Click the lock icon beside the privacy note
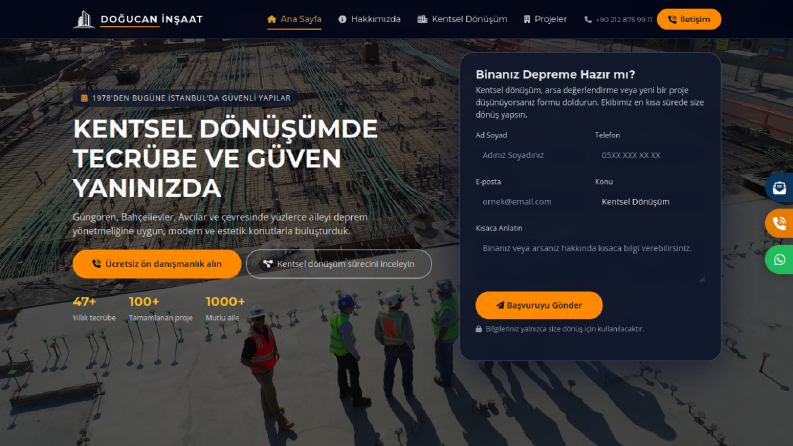The height and width of the screenshot is (446, 793). coord(478,329)
